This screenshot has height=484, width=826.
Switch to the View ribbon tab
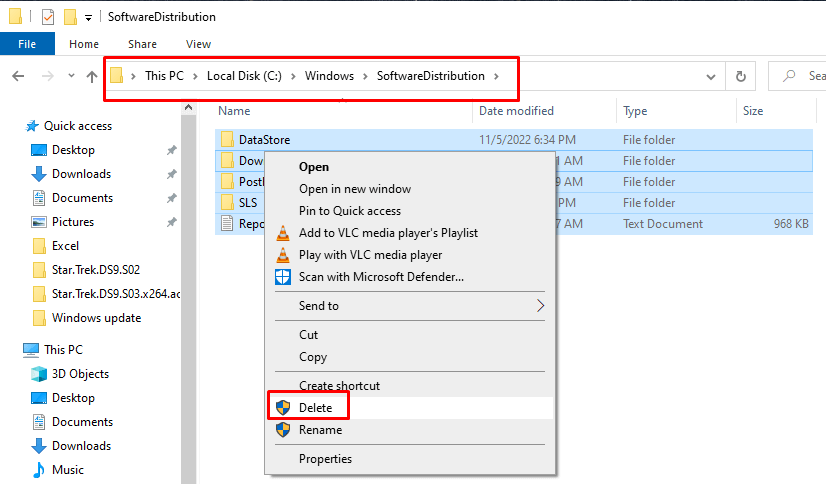click(198, 44)
